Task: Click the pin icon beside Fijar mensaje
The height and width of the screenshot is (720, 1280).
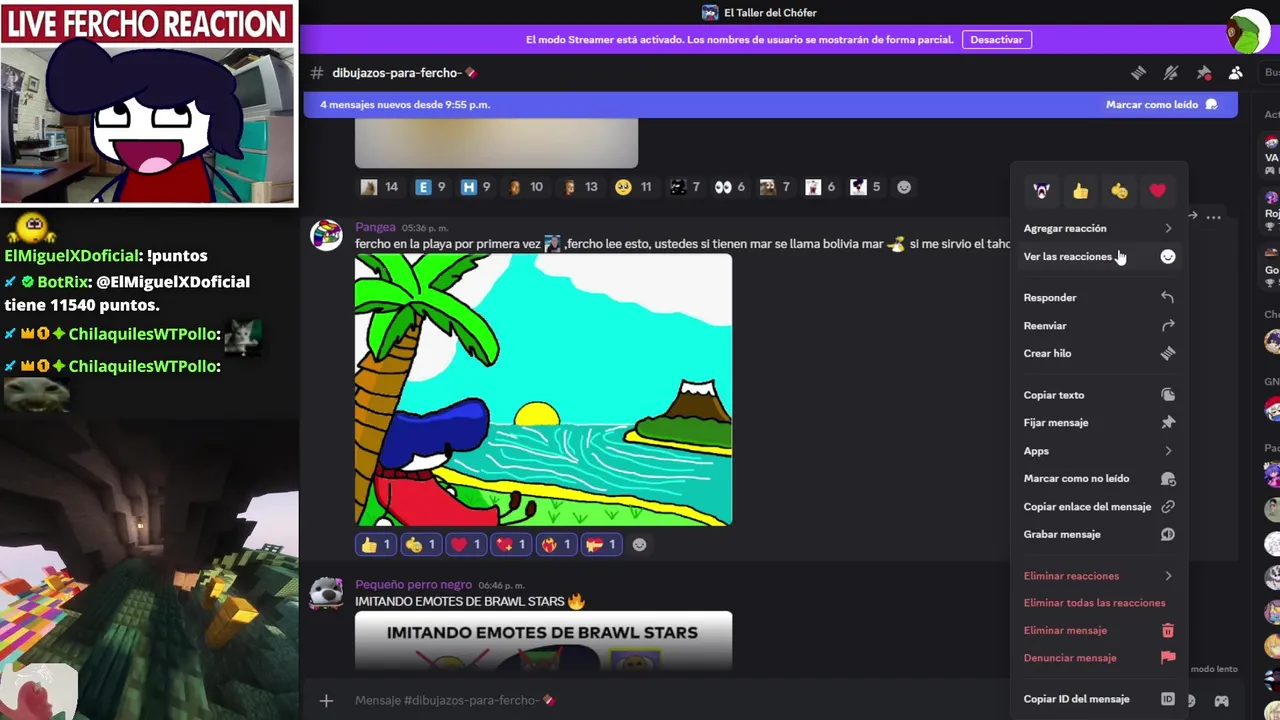Action: click(x=1167, y=423)
